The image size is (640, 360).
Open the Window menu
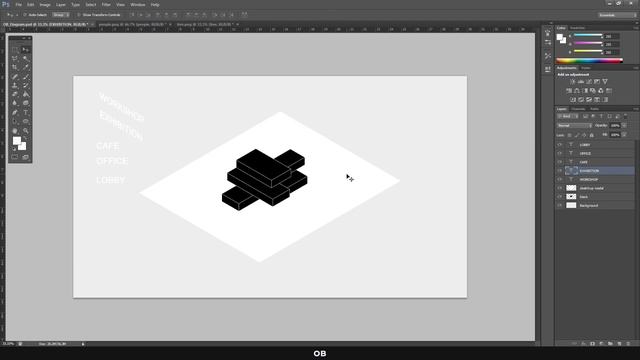138,4
